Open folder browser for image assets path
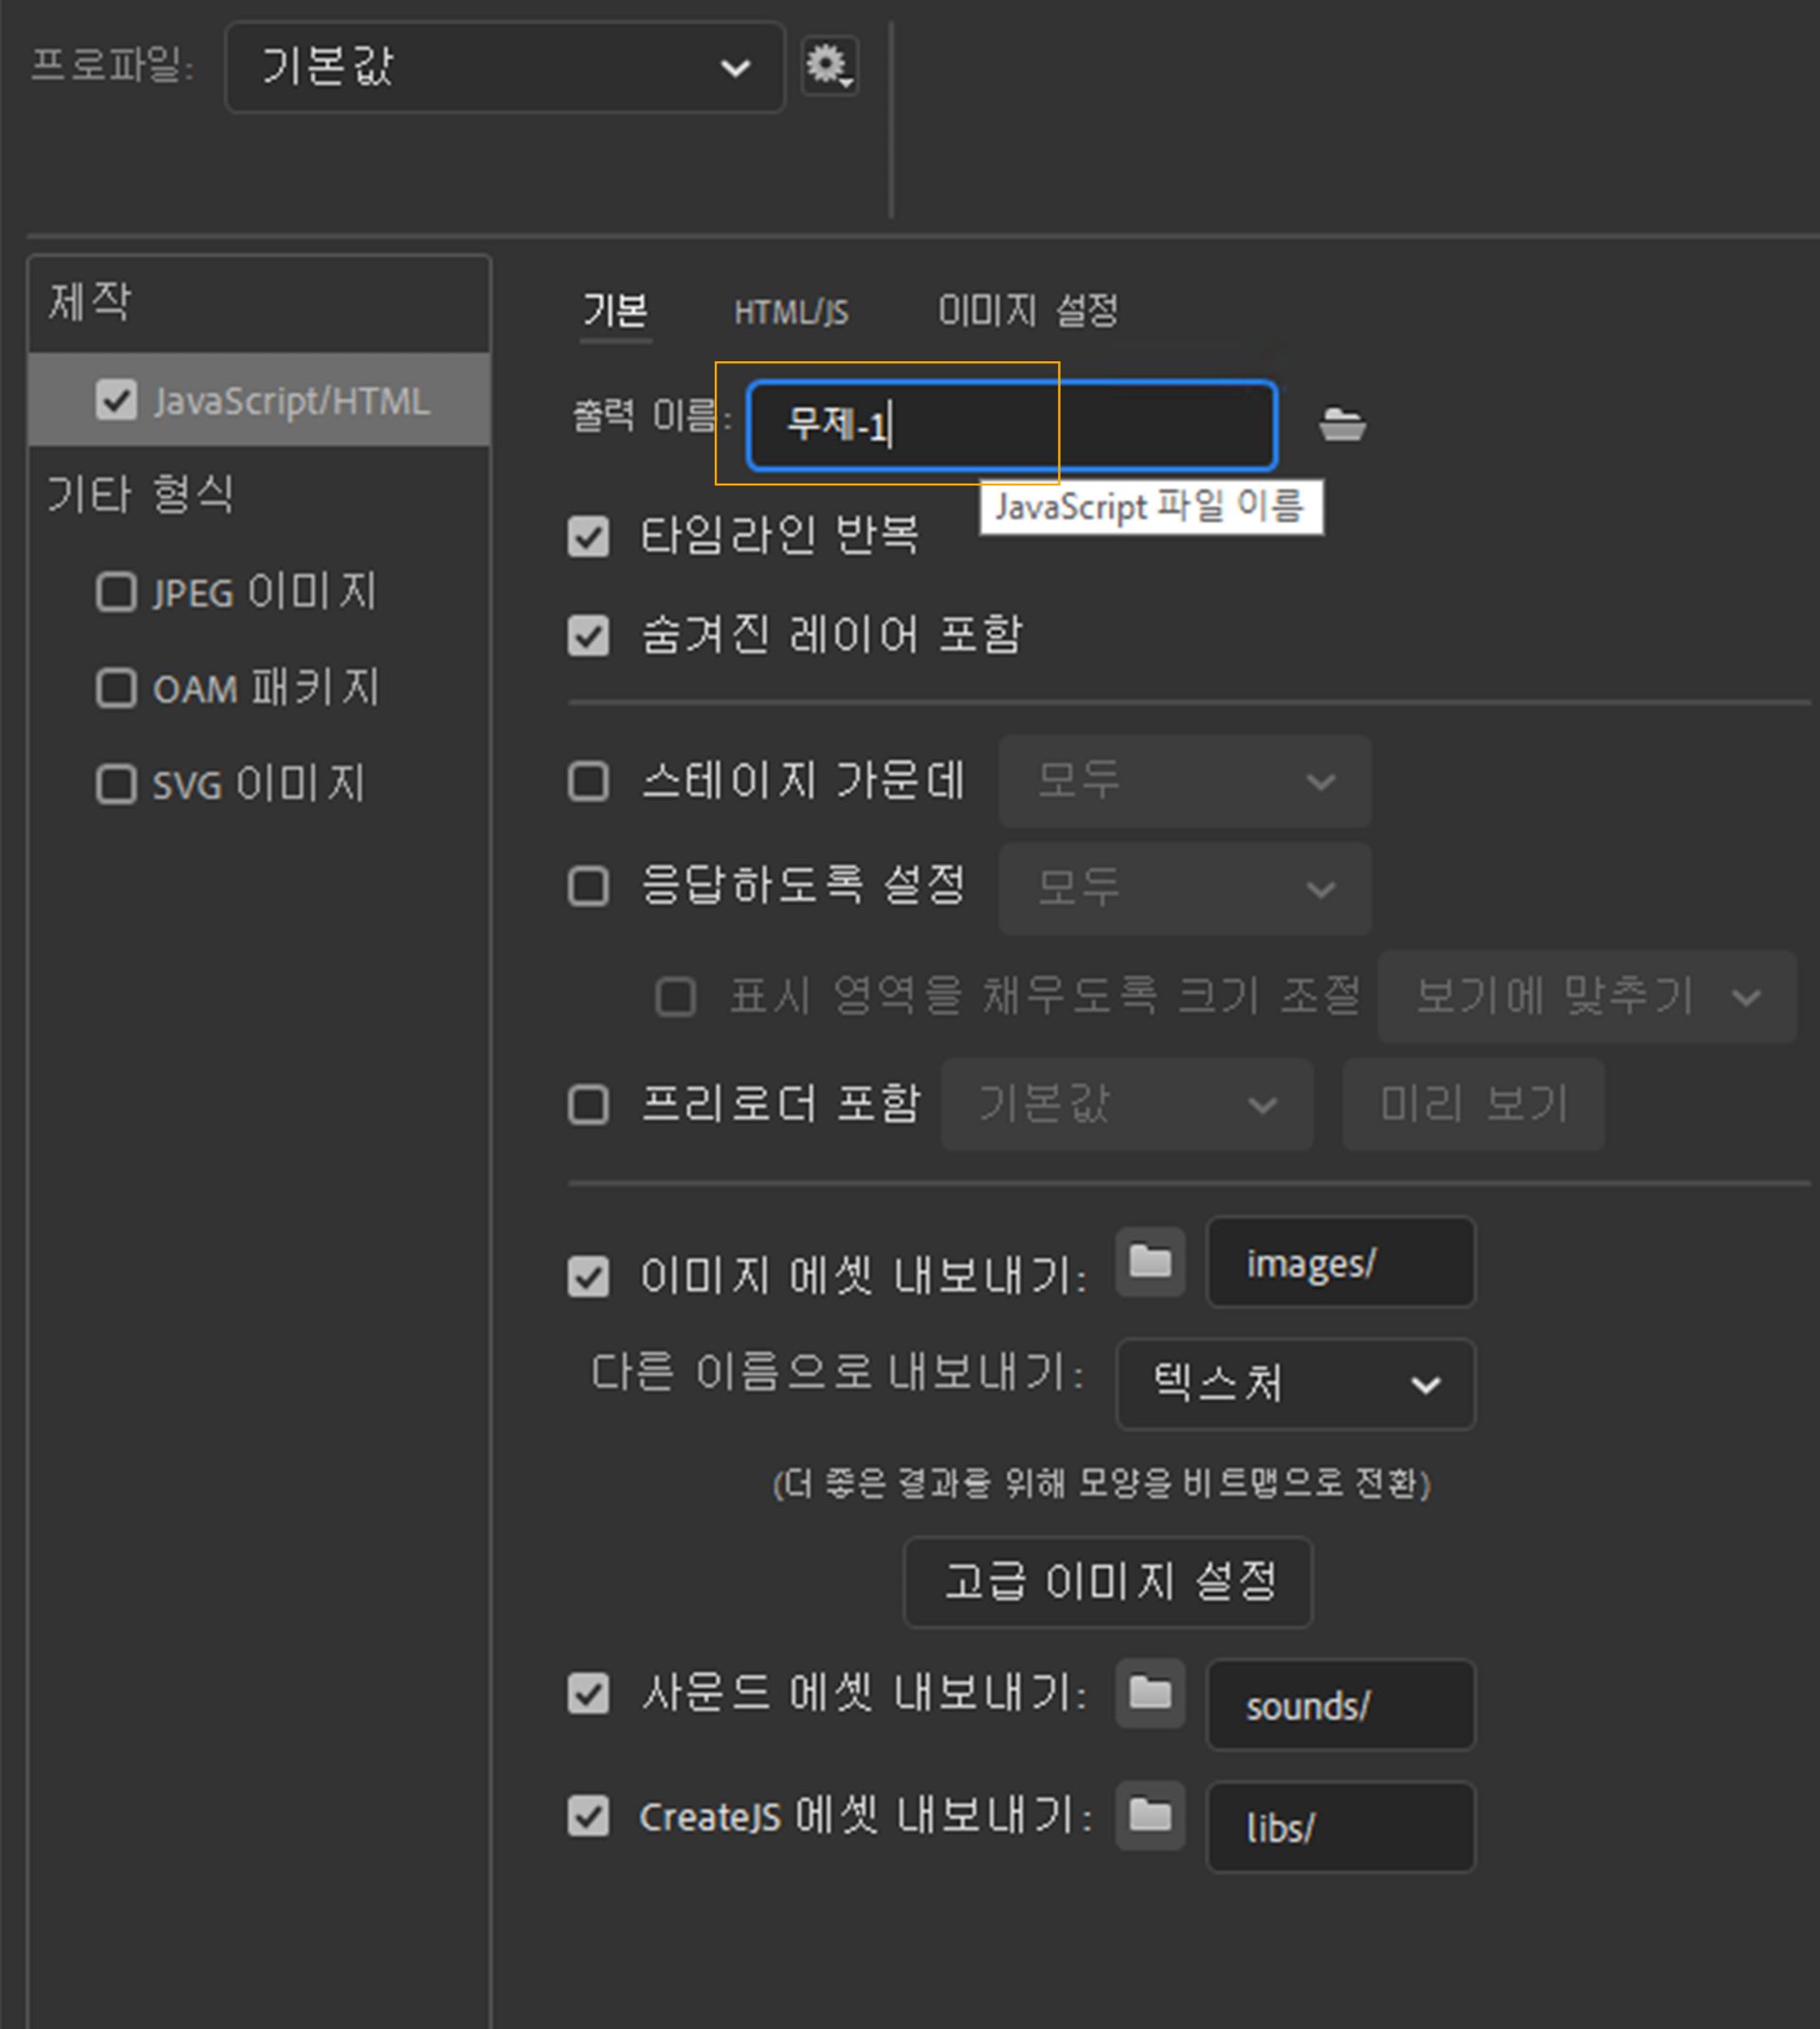 coord(1148,1262)
